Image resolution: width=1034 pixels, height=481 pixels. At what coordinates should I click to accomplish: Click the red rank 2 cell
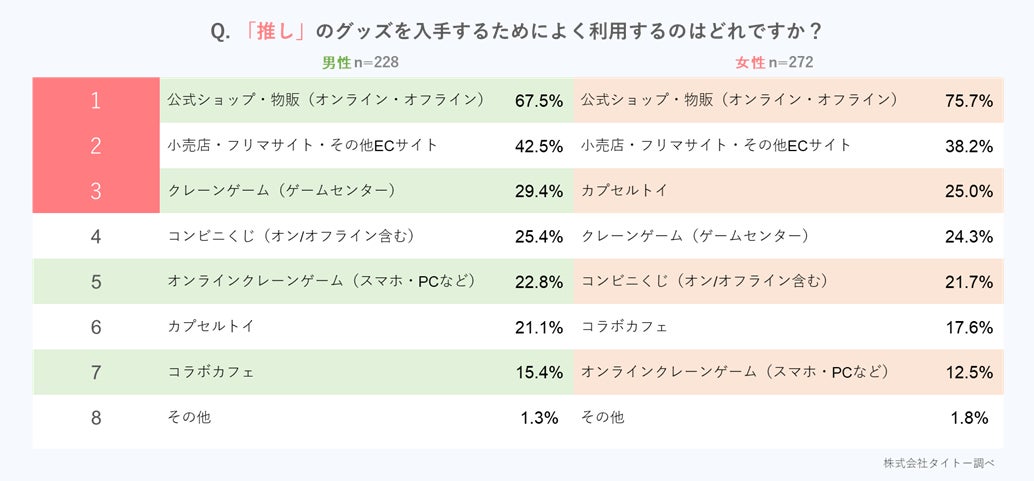tap(96, 146)
